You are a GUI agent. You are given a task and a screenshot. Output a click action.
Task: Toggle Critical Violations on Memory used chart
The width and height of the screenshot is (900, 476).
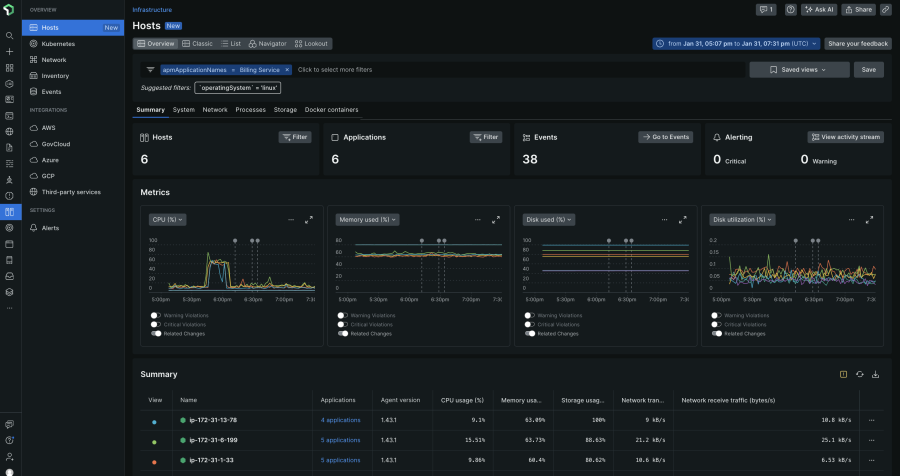[342, 324]
